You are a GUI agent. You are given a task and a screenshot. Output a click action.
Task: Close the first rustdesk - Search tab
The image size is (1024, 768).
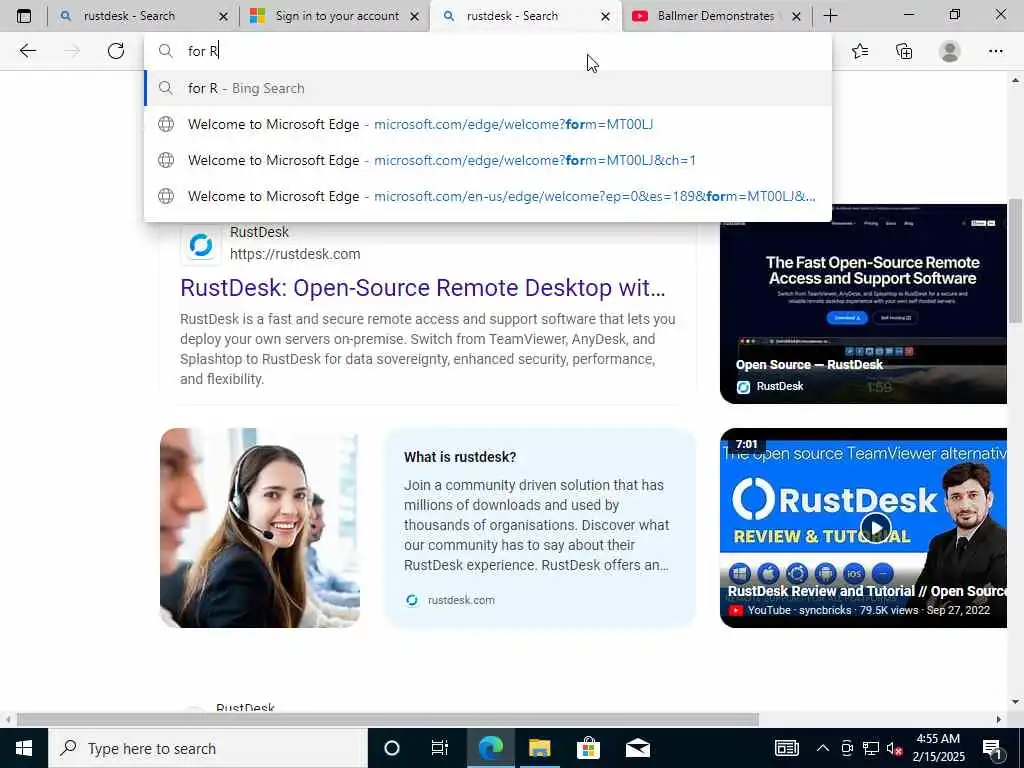click(x=223, y=16)
